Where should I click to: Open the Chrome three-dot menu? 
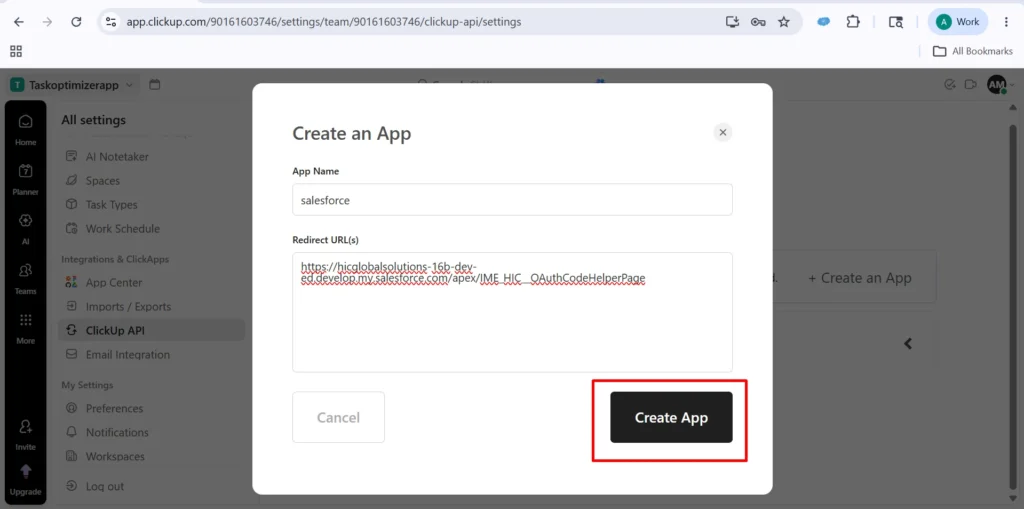[1006, 22]
